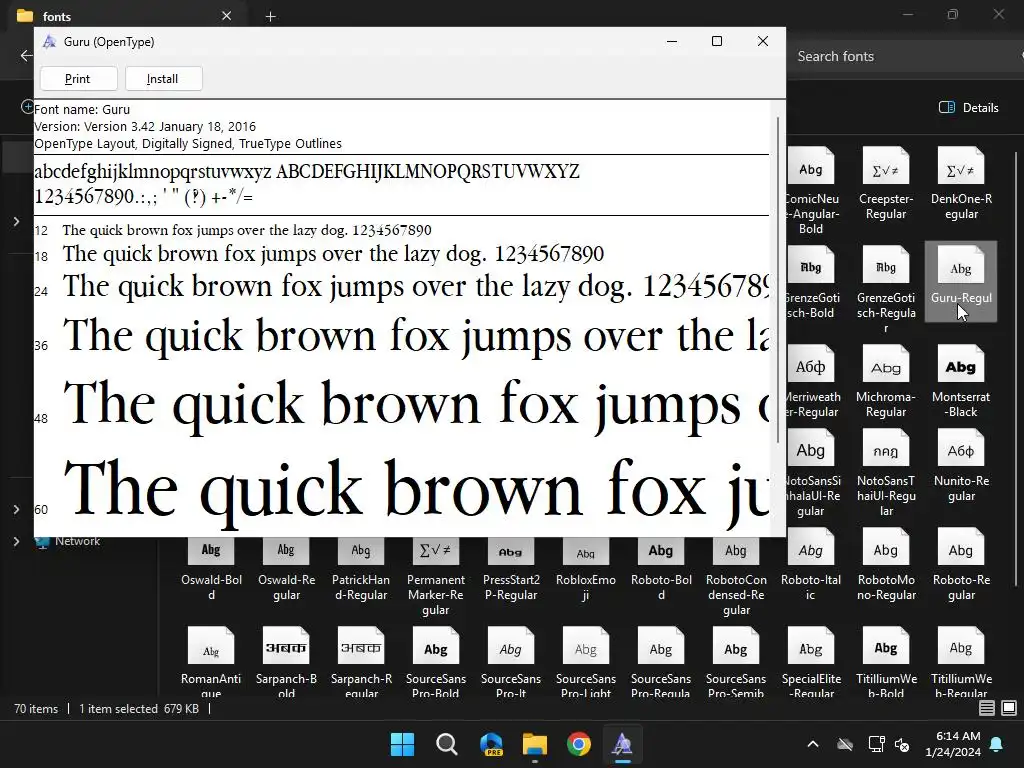Open Windows Search from the taskbar
Viewport: 1024px width, 768px height.
coord(447,744)
